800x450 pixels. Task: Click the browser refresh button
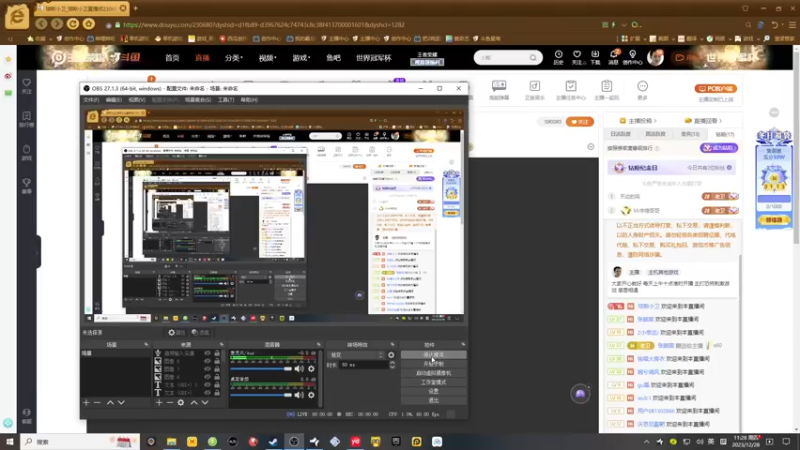(x=73, y=24)
